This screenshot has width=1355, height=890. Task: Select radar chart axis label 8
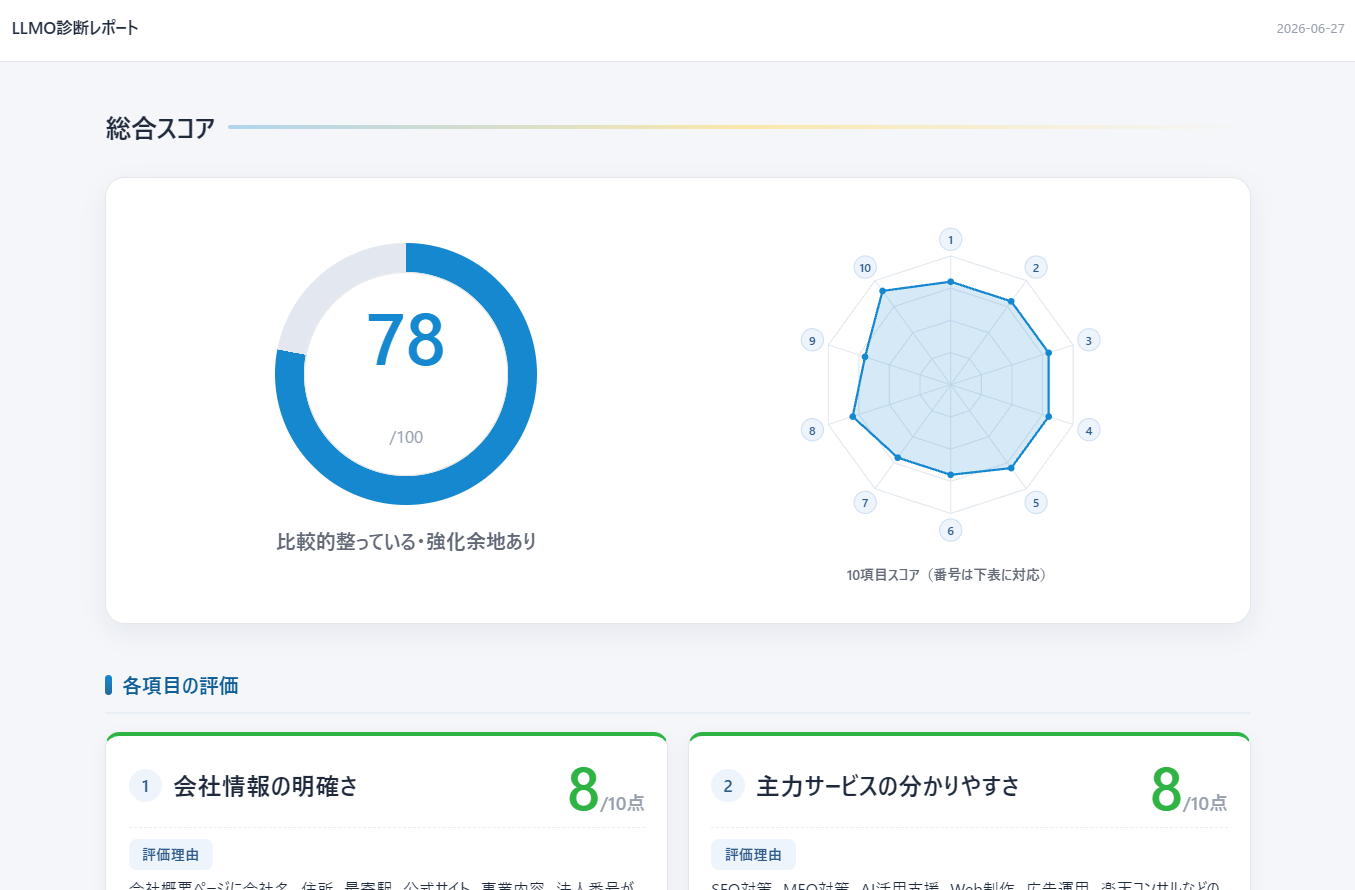coord(812,431)
